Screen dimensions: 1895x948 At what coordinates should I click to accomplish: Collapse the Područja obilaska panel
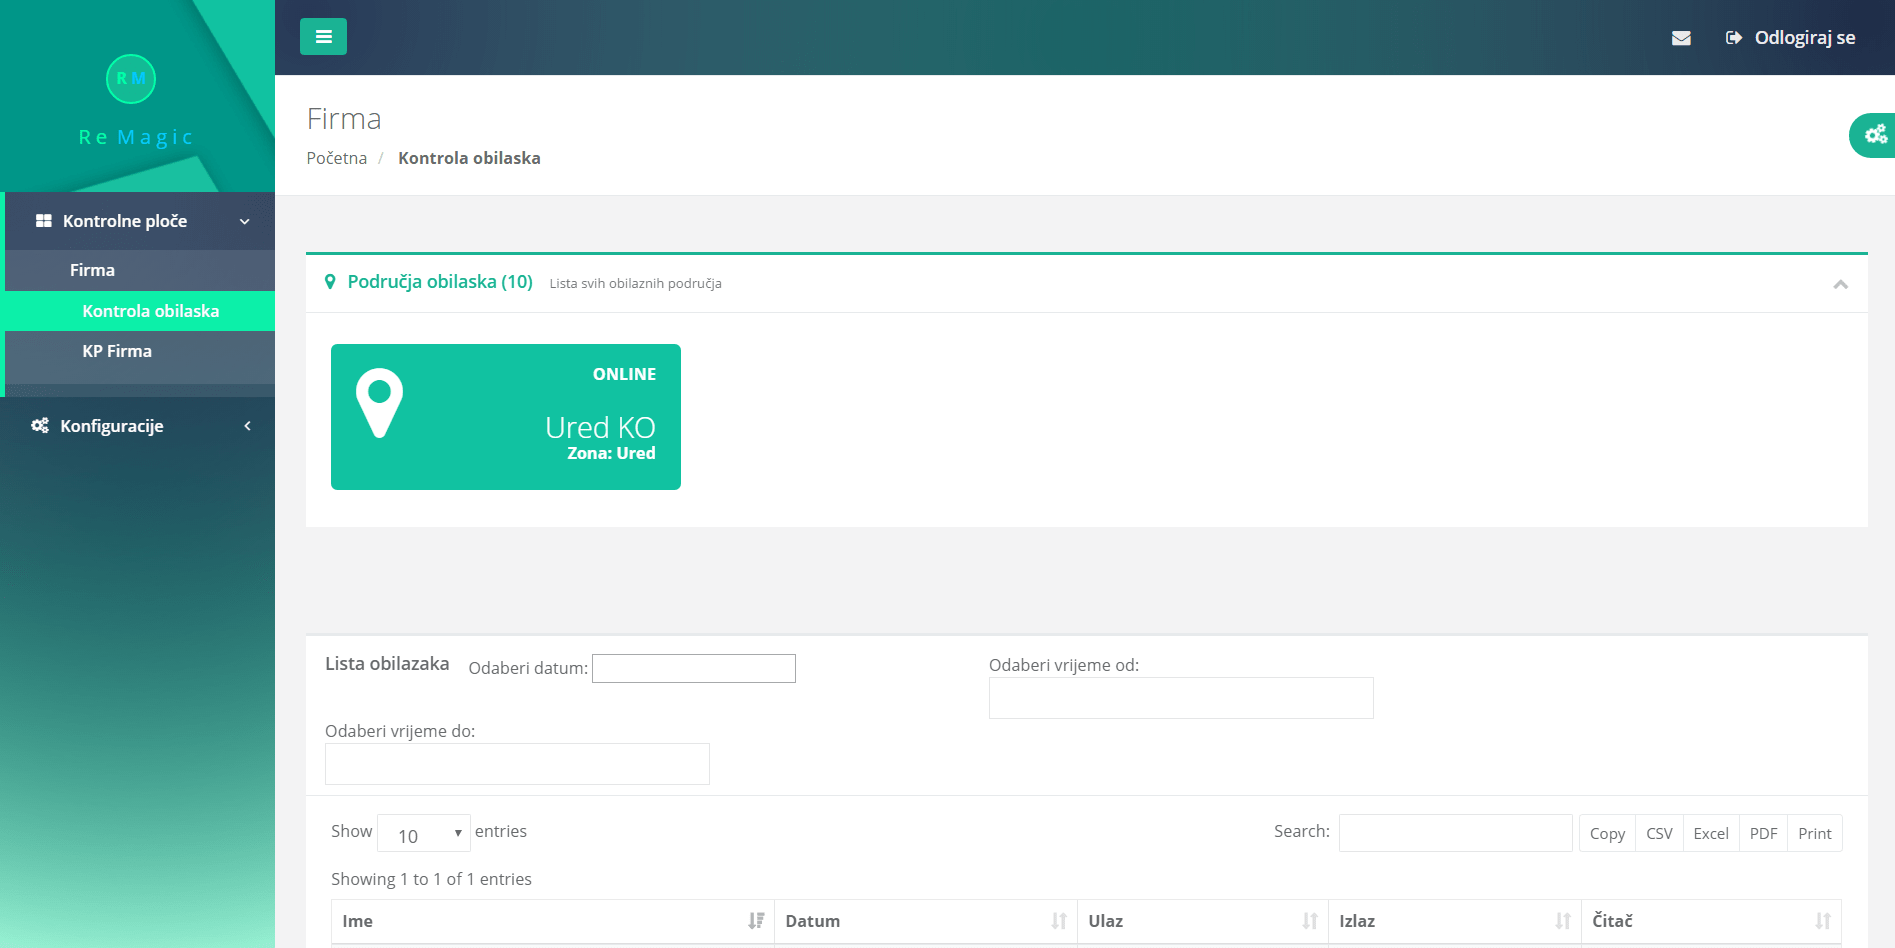(x=1840, y=284)
